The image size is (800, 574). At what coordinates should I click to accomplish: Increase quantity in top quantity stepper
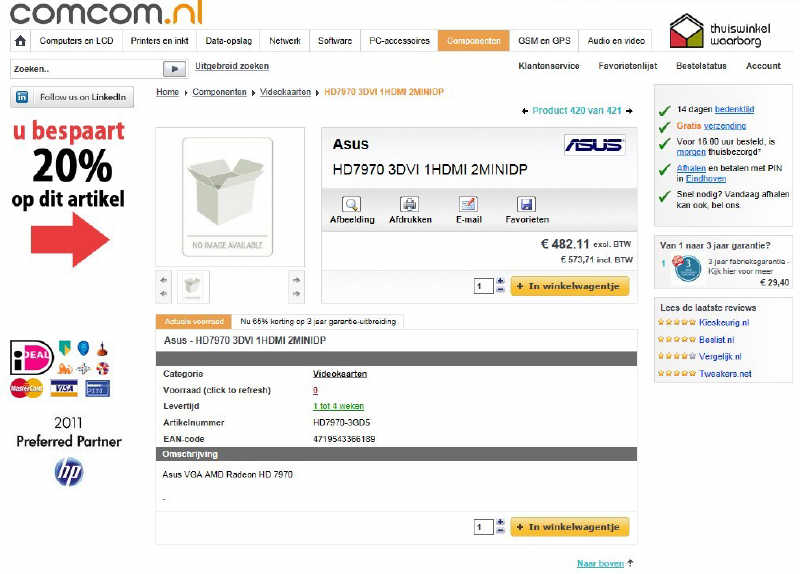tap(500, 282)
